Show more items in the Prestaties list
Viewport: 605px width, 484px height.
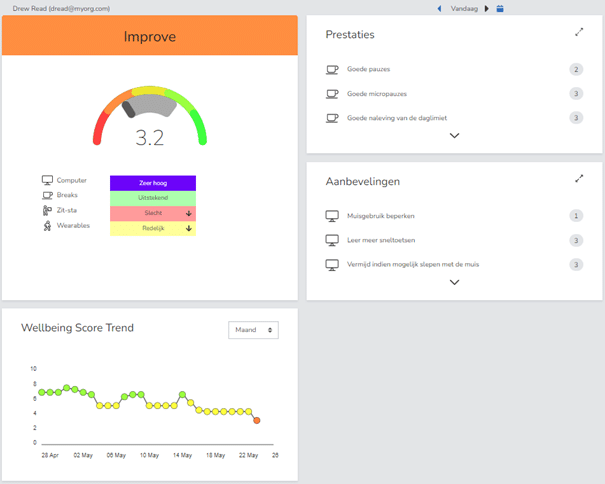click(x=454, y=135)
